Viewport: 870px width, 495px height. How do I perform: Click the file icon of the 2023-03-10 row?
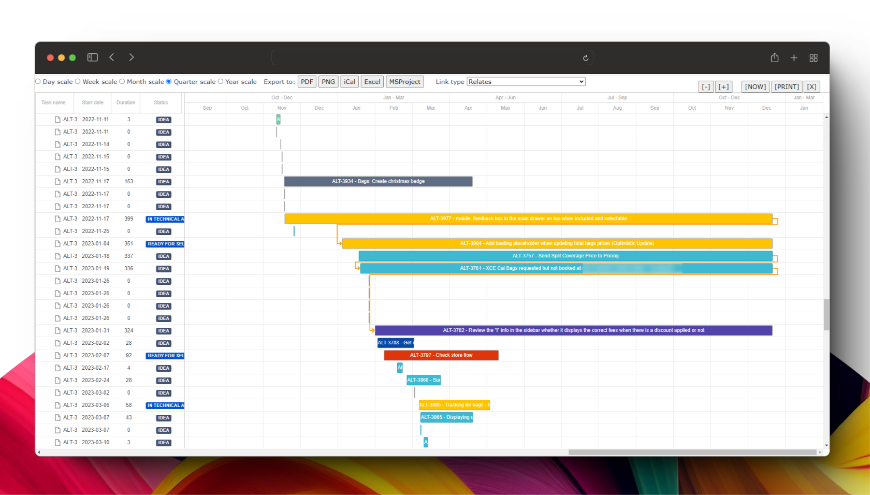57,442
